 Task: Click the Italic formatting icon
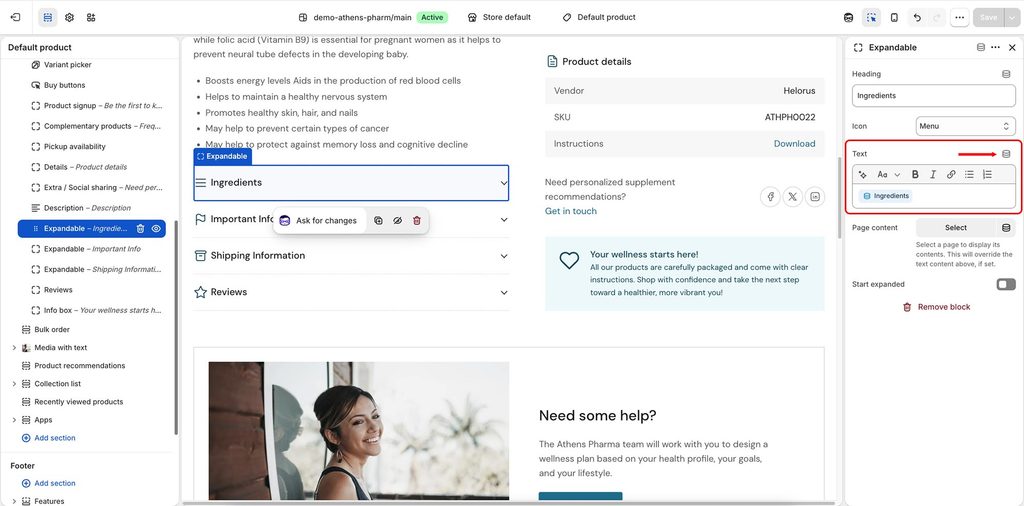click(x=933, y=174)
